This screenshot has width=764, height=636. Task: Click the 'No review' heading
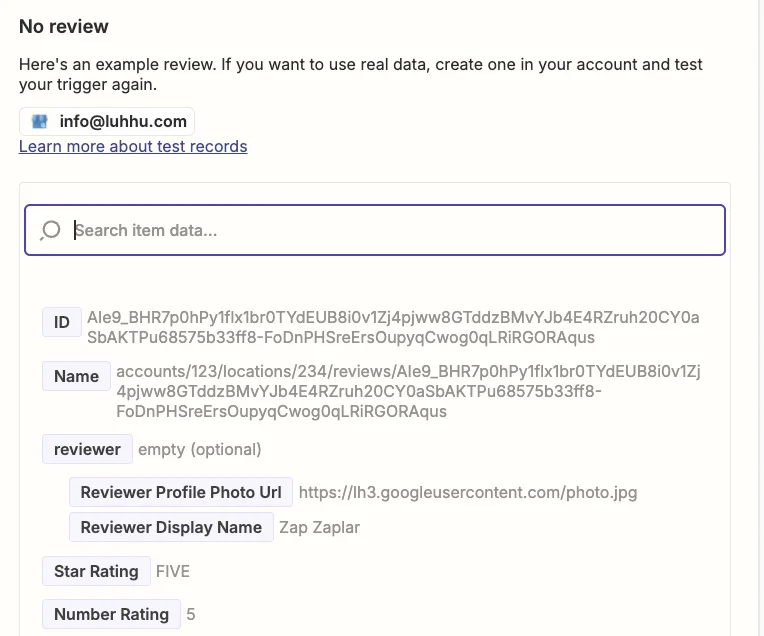(64, 26)
